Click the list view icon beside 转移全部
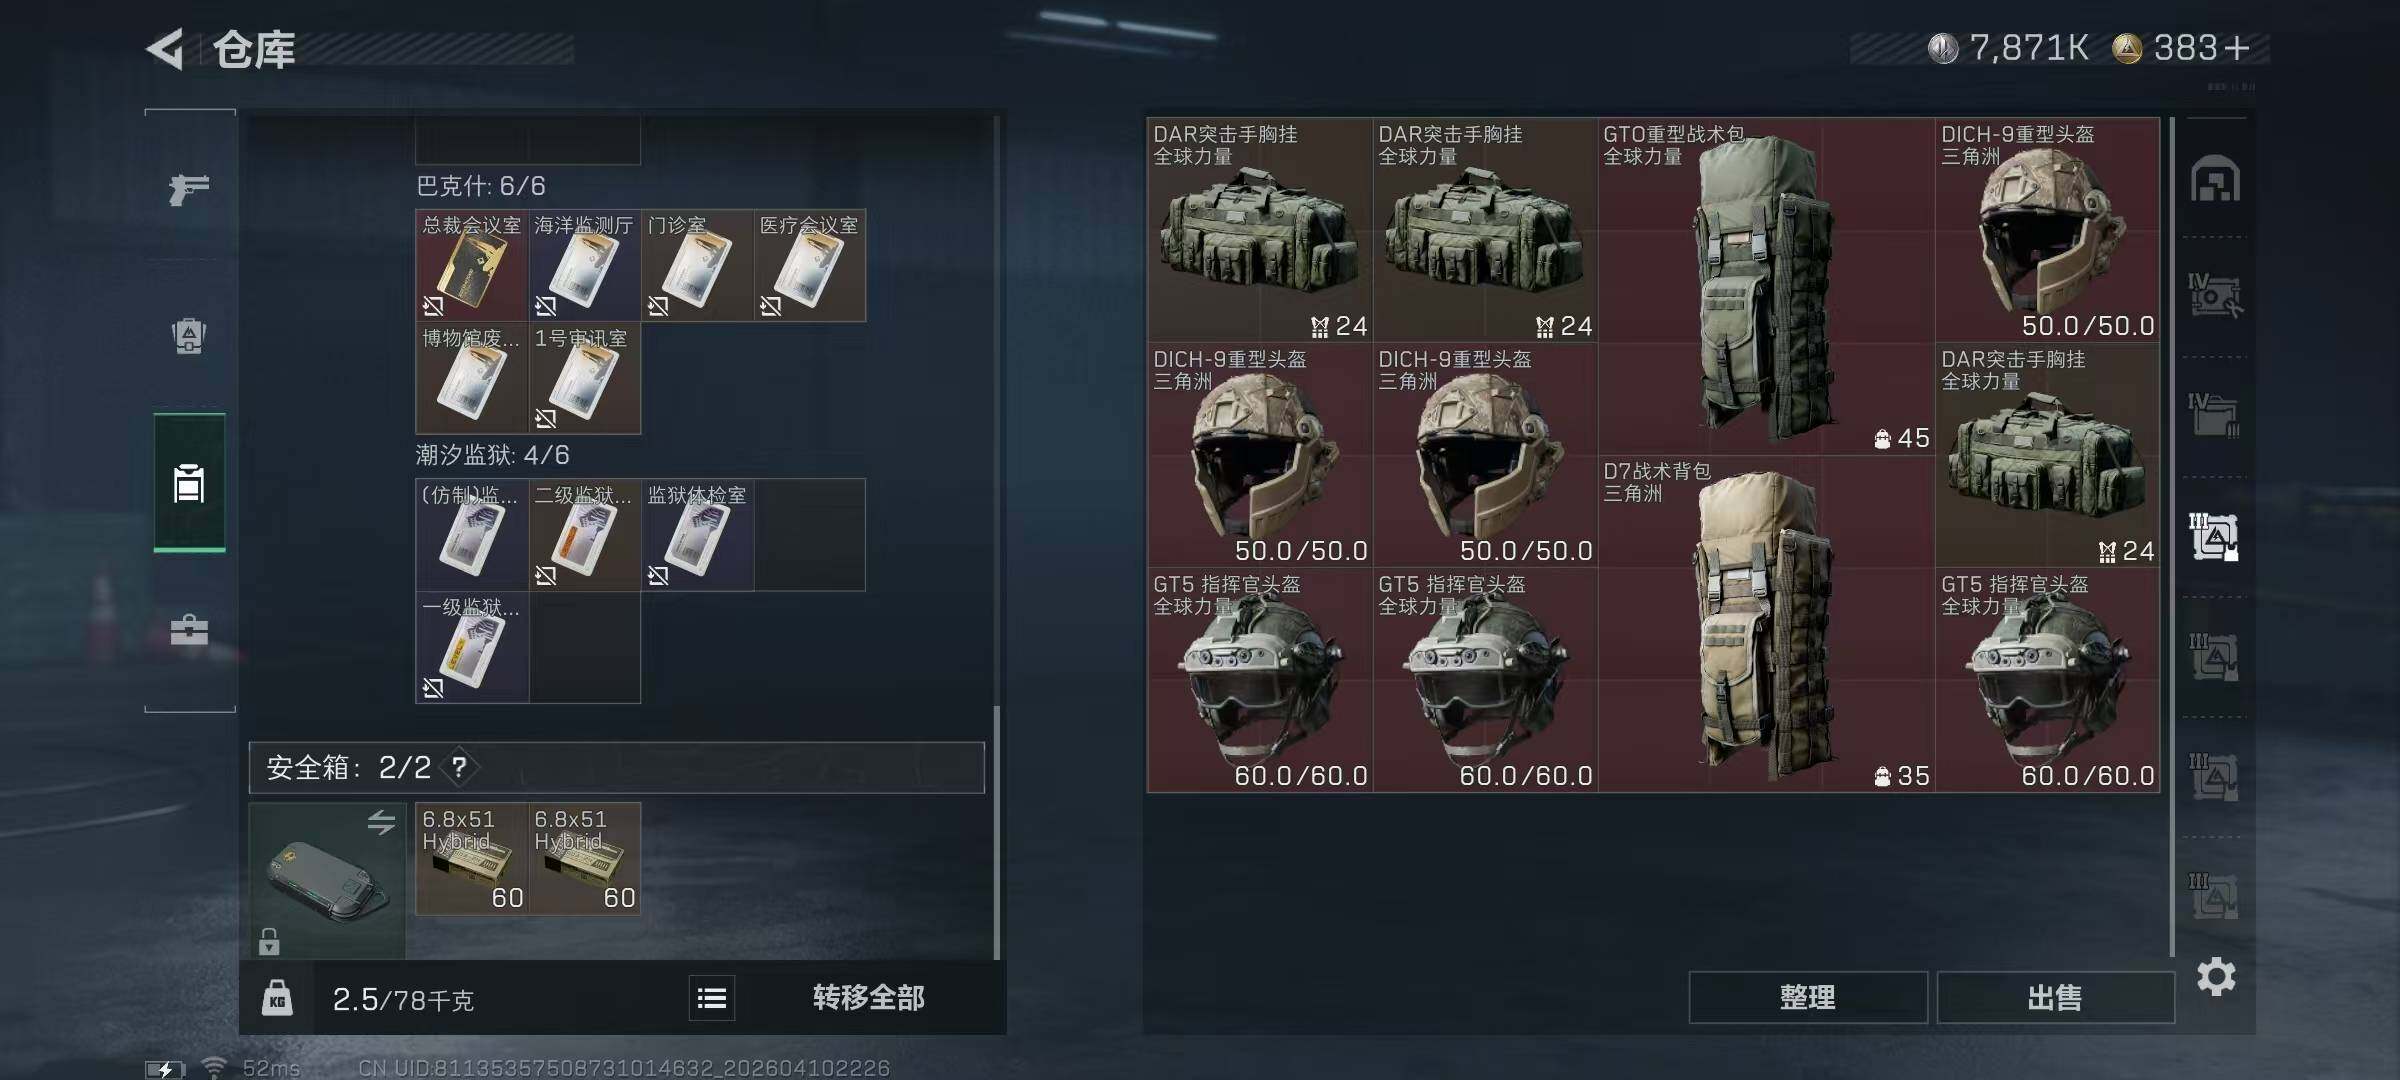The width and height of the screenshot is (2400, 1080). (x=712, y=998)
